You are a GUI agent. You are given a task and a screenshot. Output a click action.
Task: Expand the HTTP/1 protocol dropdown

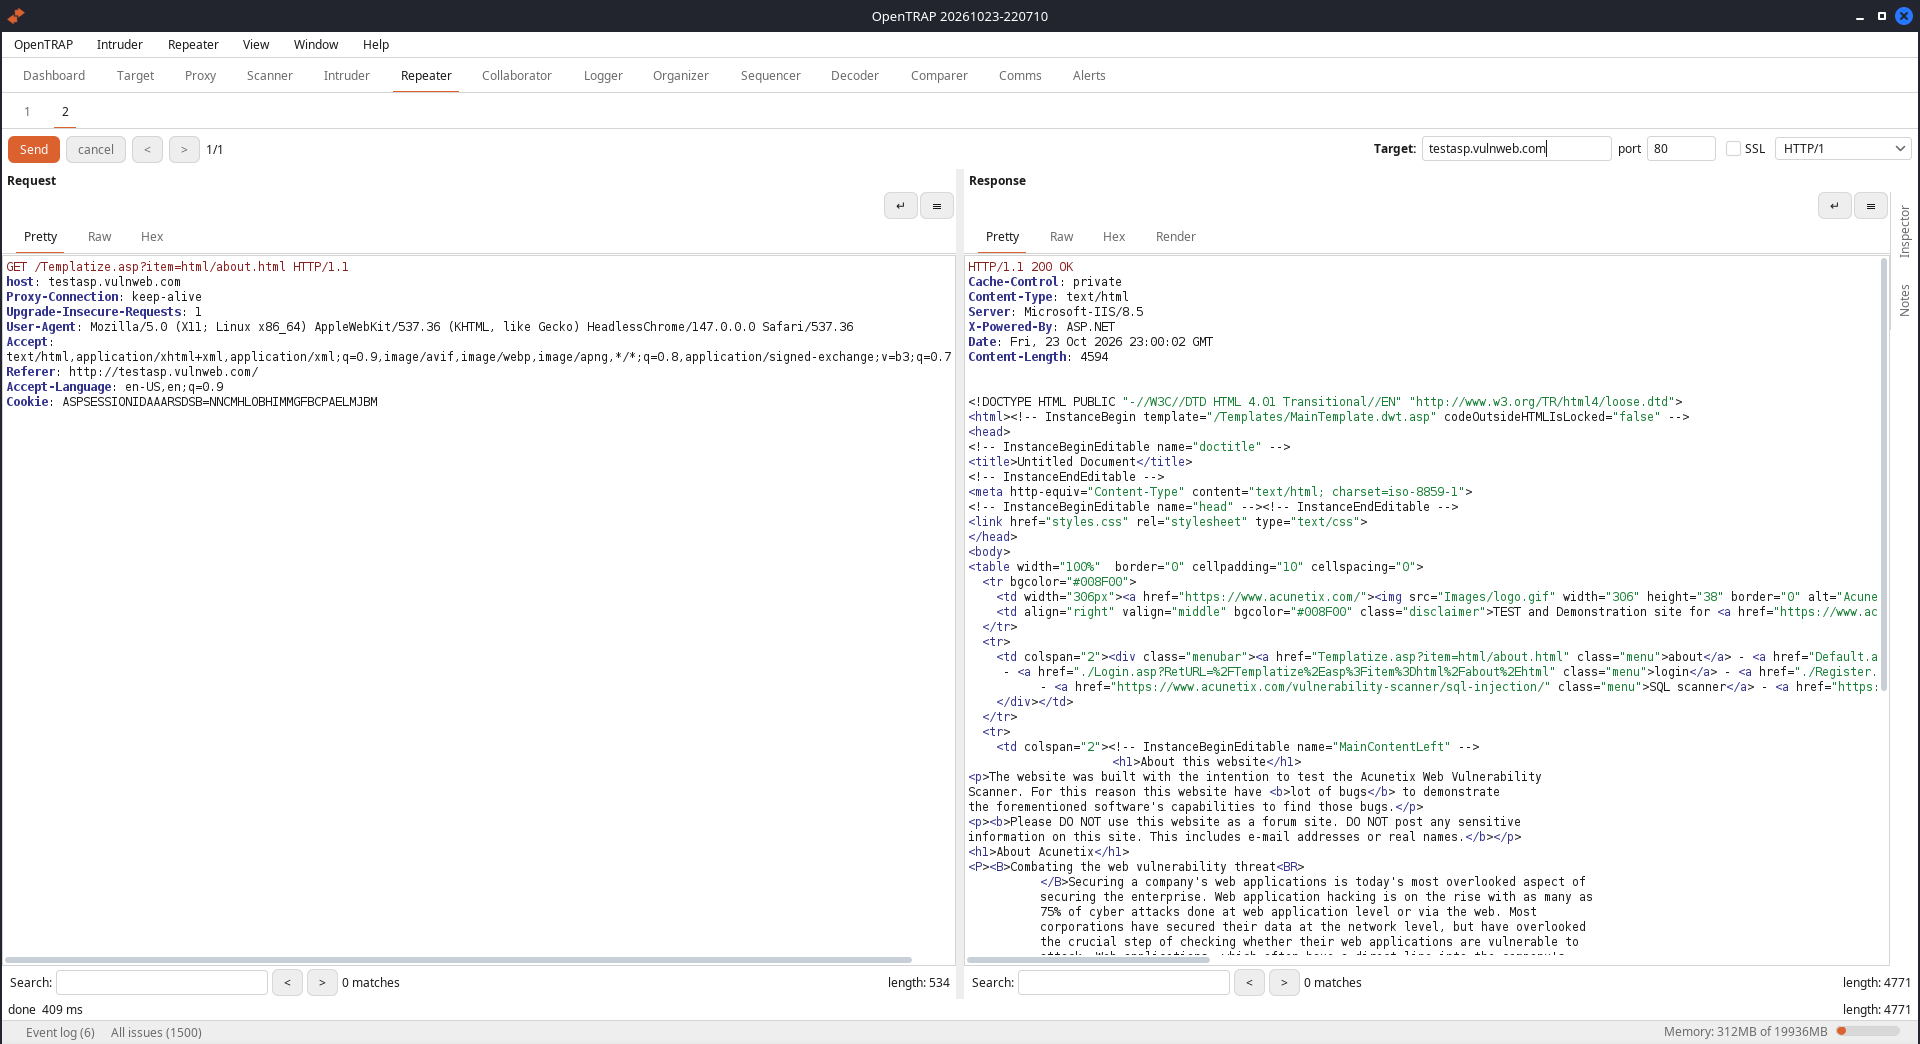click(x=1843, y=149)
